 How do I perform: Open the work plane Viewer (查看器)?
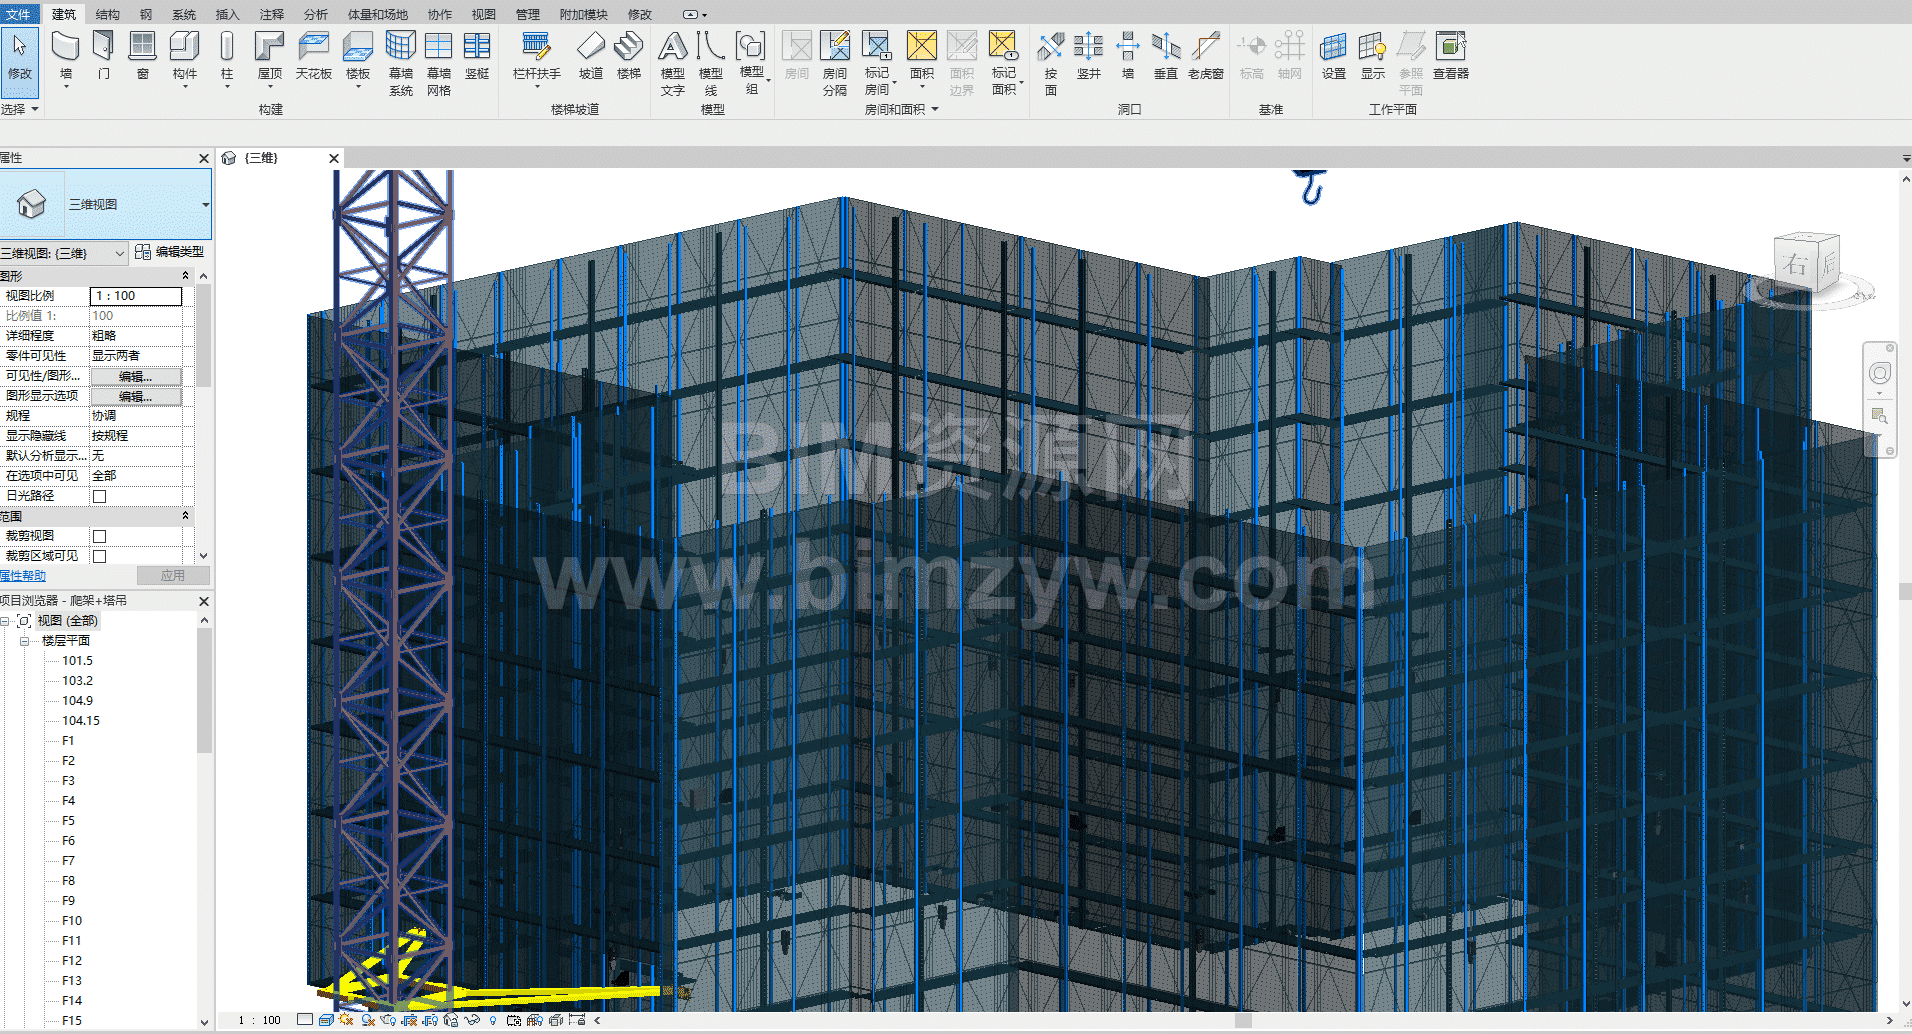coord(1451,56)
